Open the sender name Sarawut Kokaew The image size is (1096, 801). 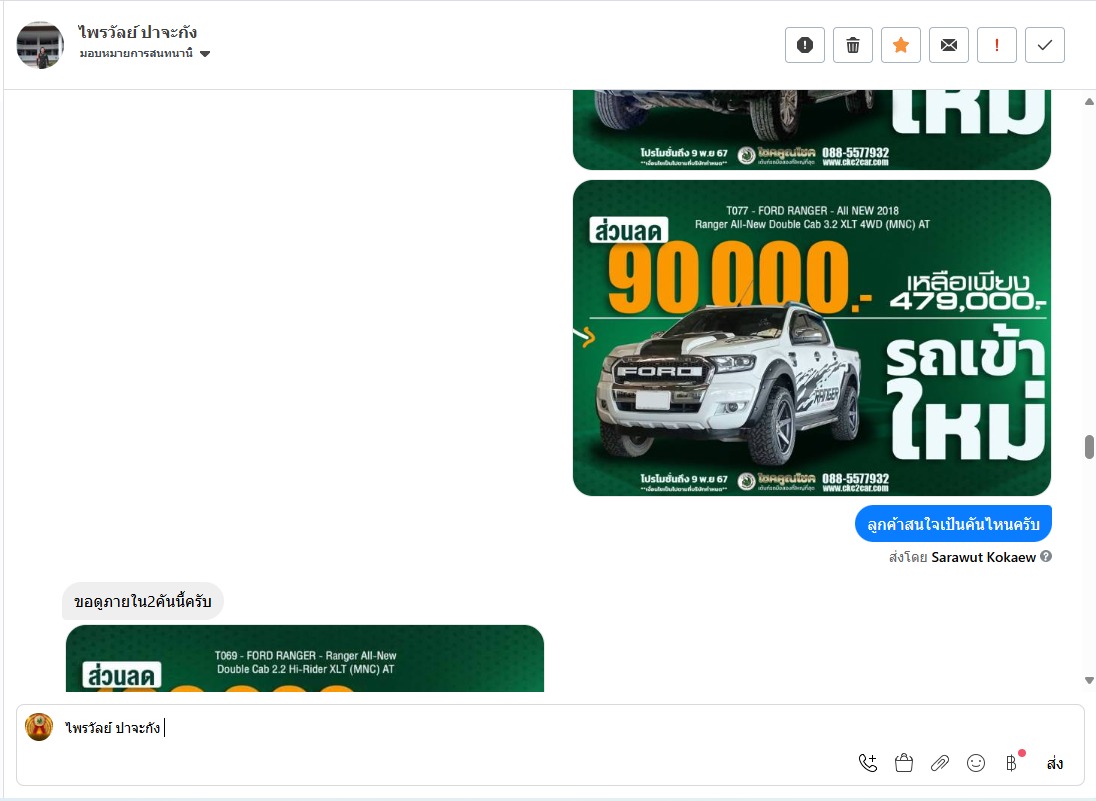pyautogui.click(x=983, y=557)
